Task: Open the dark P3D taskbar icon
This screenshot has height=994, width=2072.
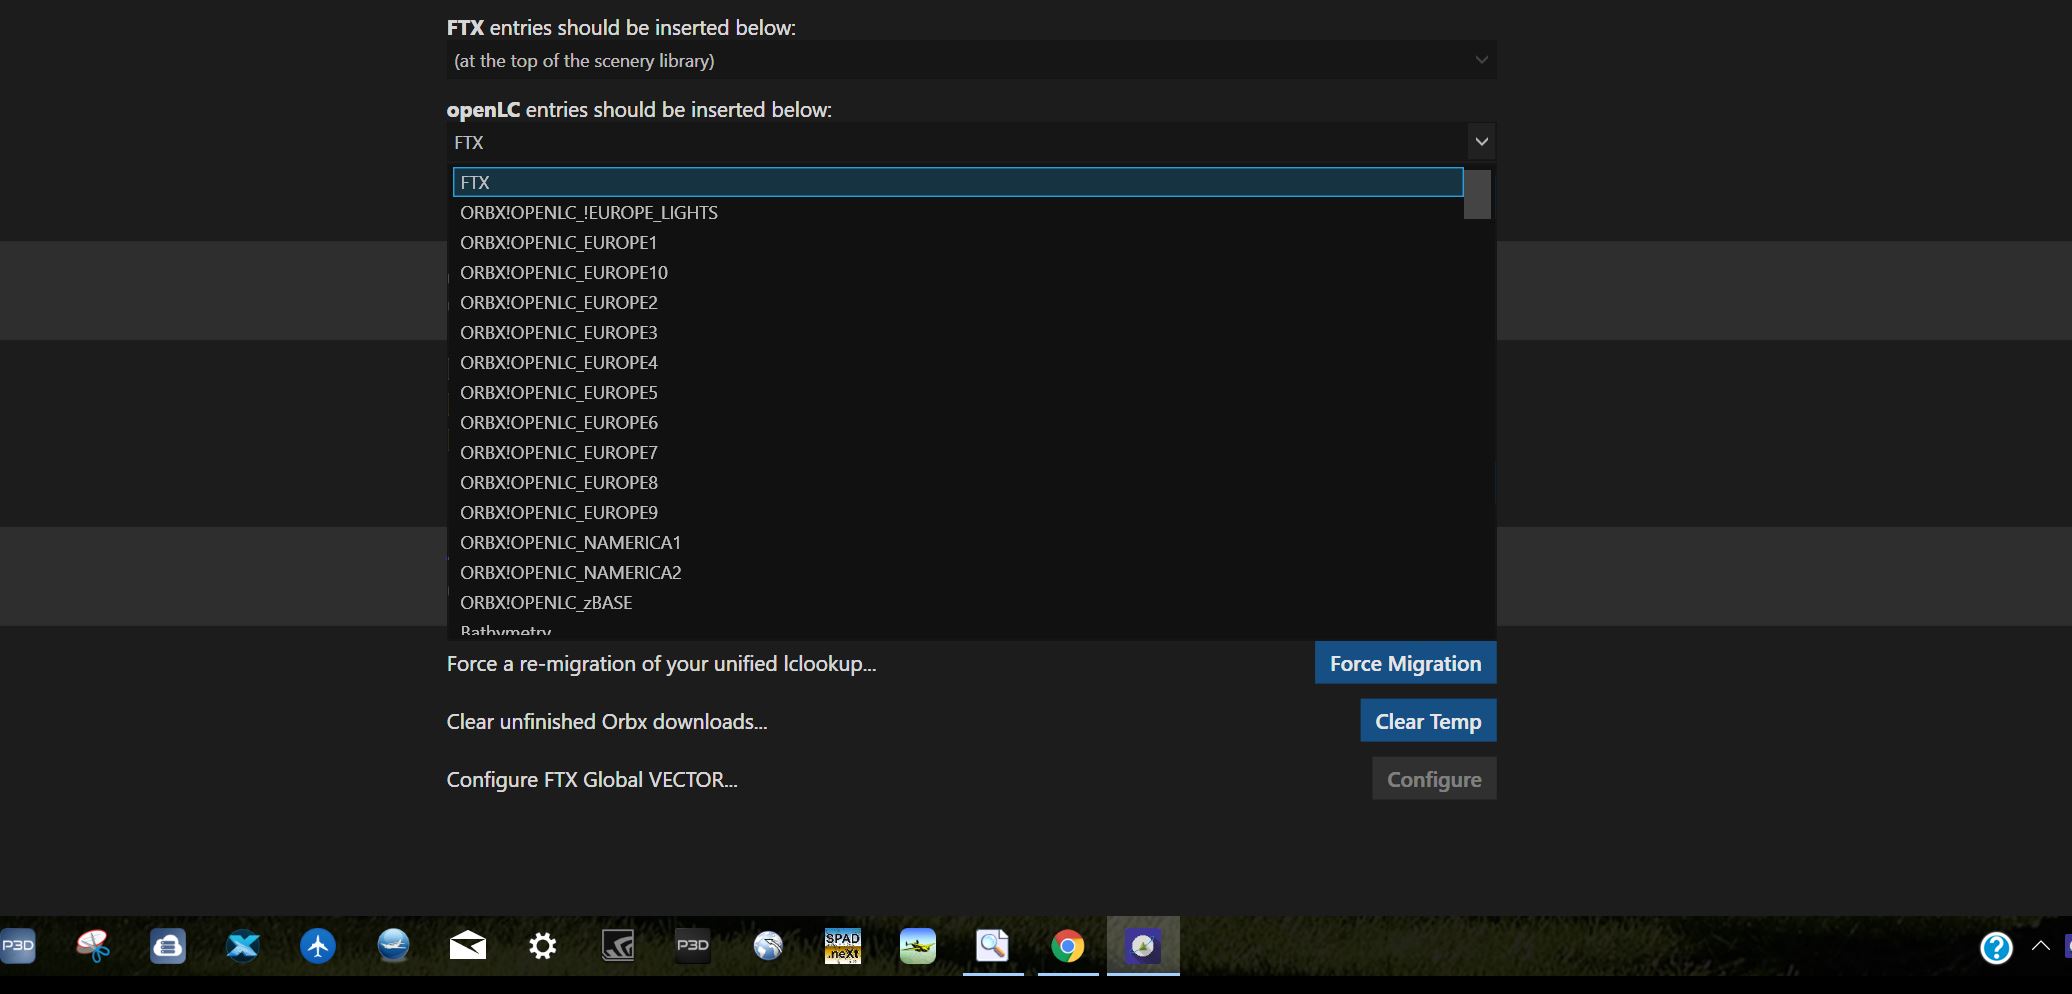Action: click(x=693, y=946)
